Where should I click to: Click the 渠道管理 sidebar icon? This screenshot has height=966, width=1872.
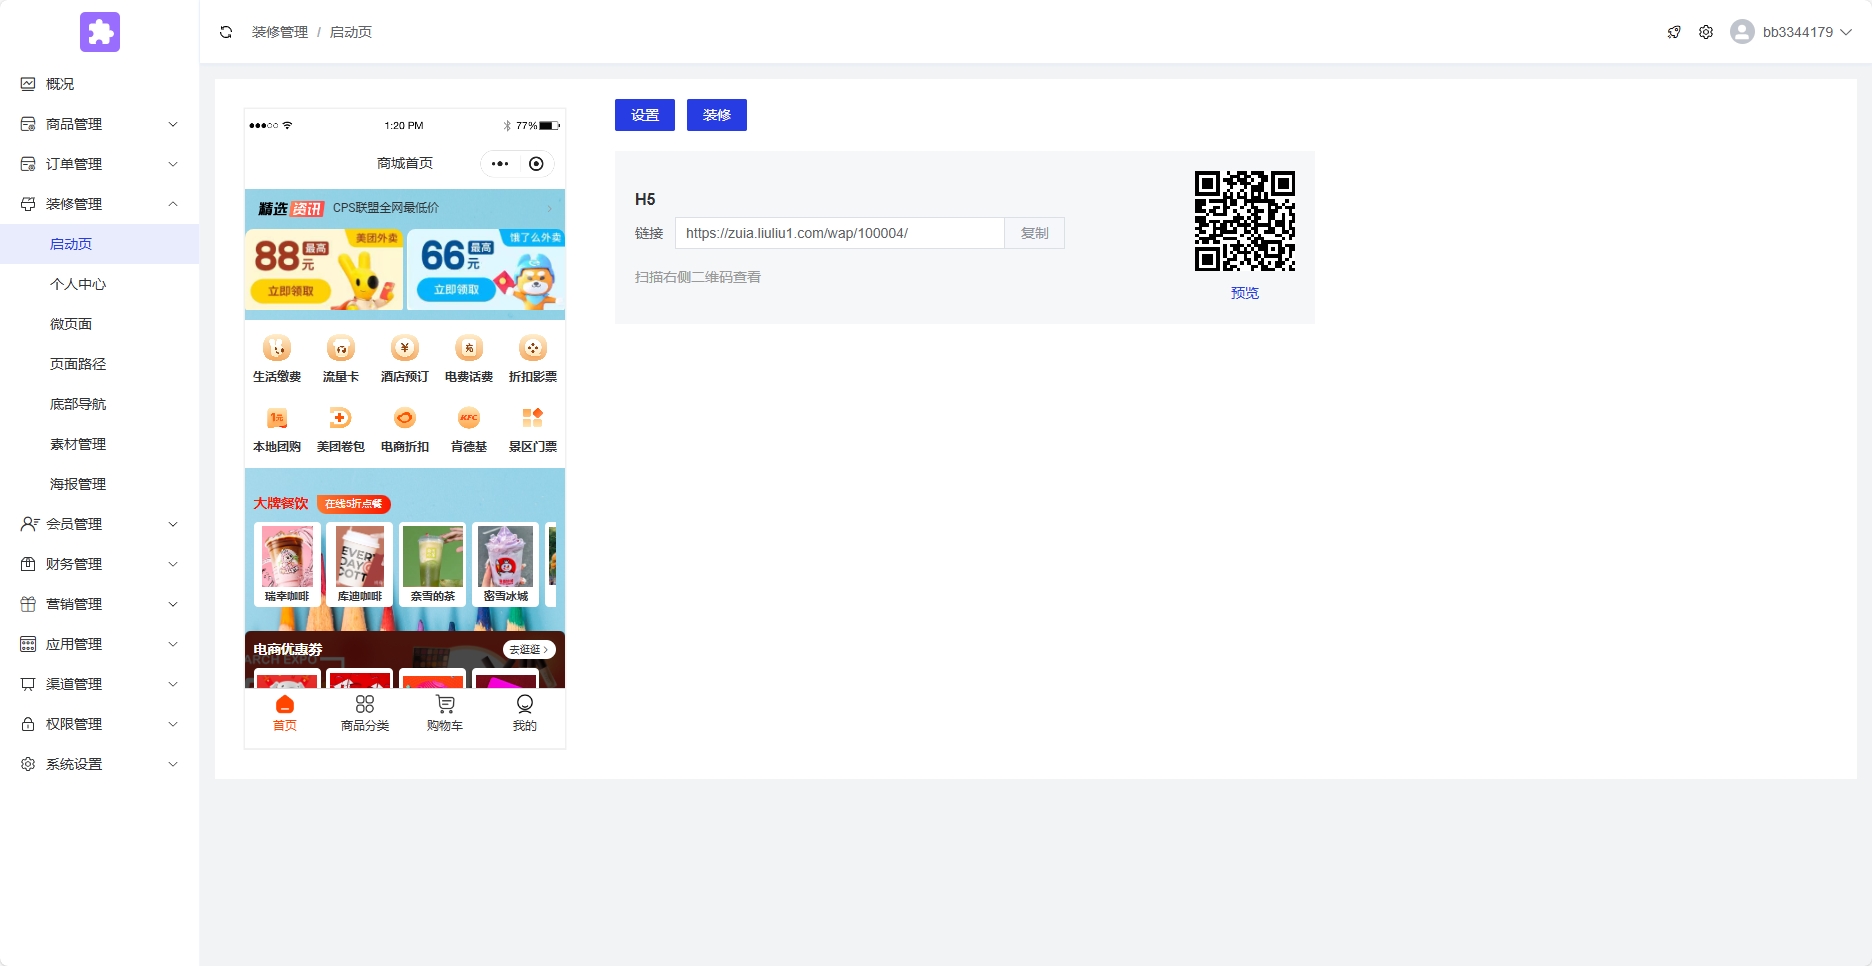pos(28,684)
